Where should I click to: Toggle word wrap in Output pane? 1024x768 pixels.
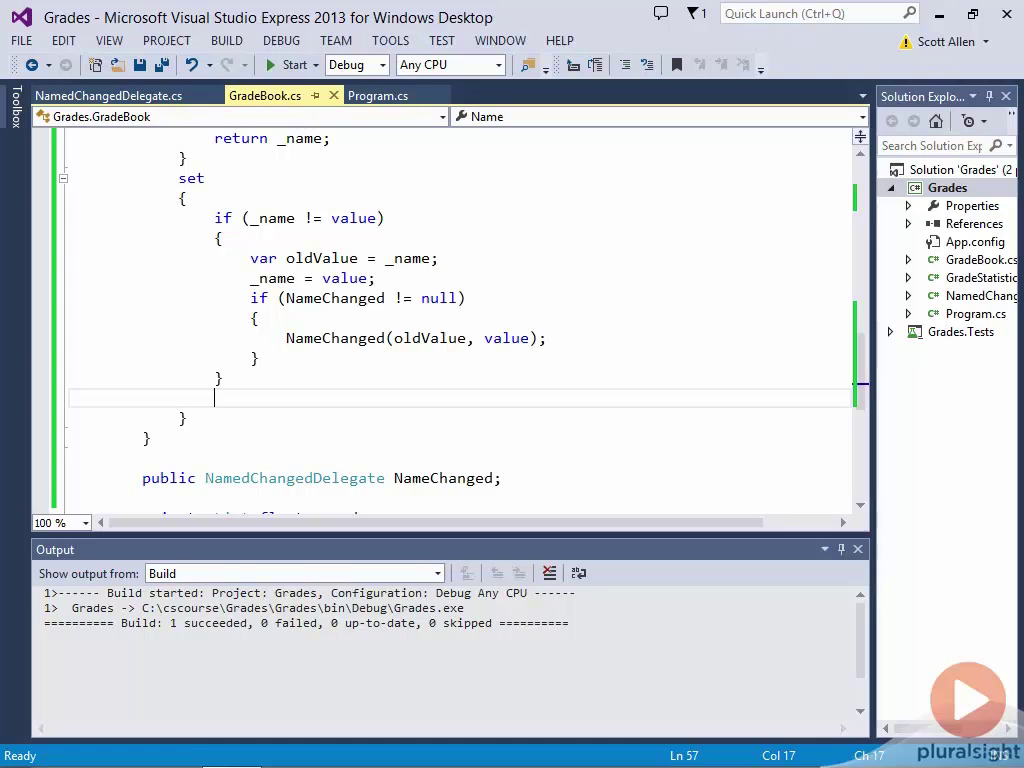click(579, 573)
